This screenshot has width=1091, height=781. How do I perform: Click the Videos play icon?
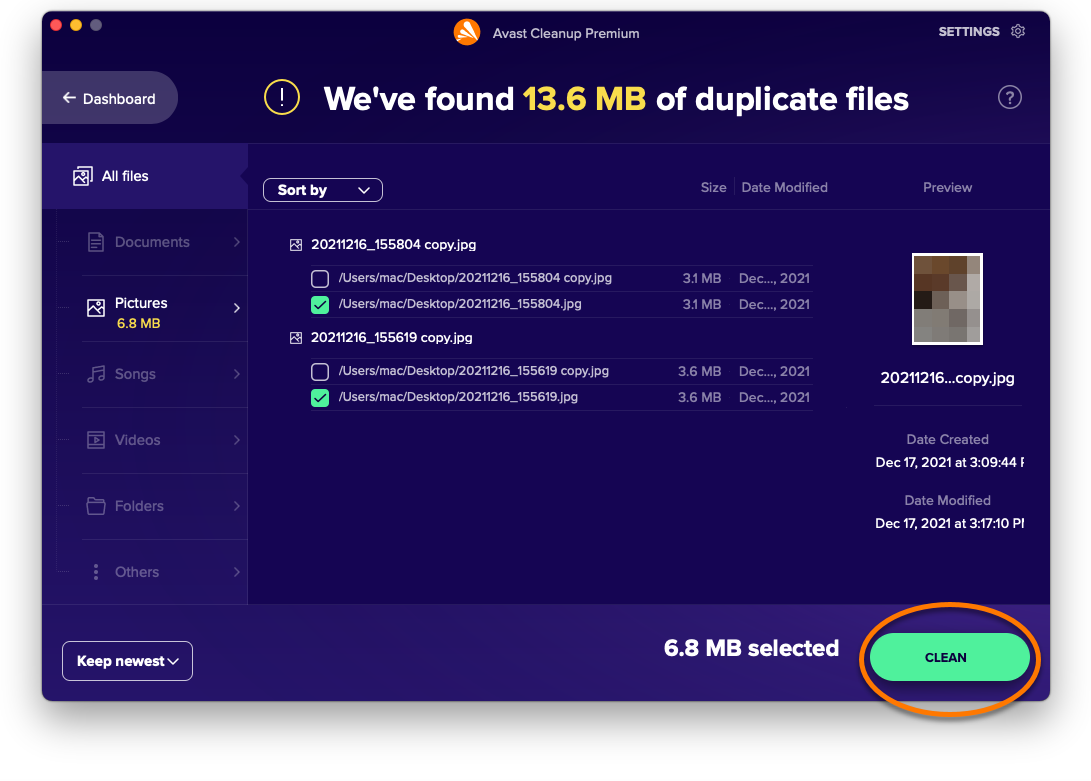coord(96,440)
